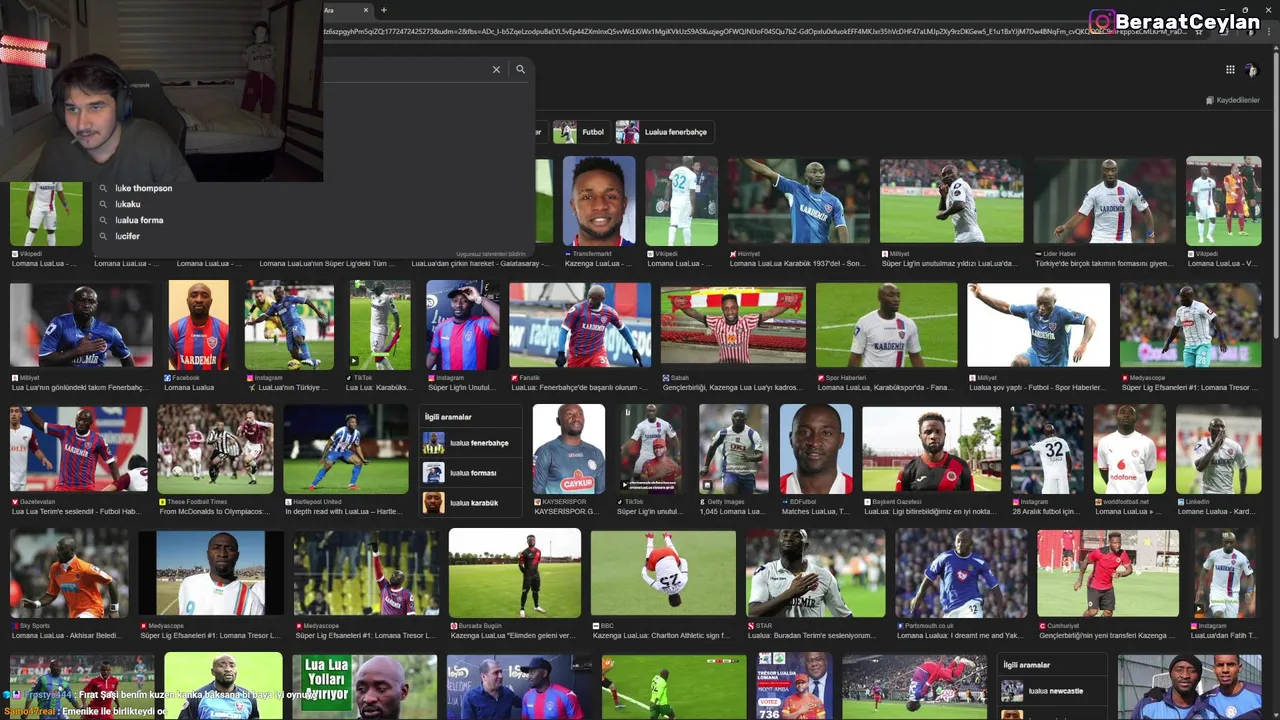The height and width of the screenshot is (720, 1280).
Task: Click the magnifier search icon
Action: point(520,70)
